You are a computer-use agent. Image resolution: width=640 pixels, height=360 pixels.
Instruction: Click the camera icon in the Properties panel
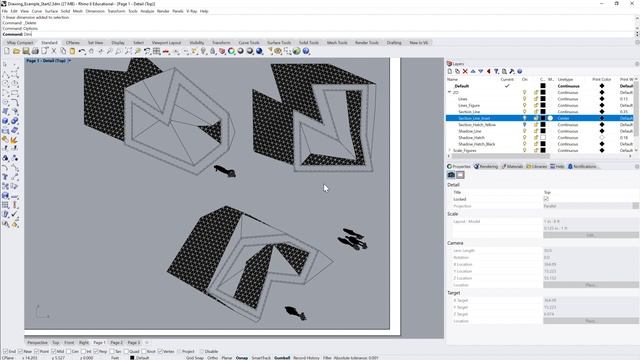coord(451,175)
